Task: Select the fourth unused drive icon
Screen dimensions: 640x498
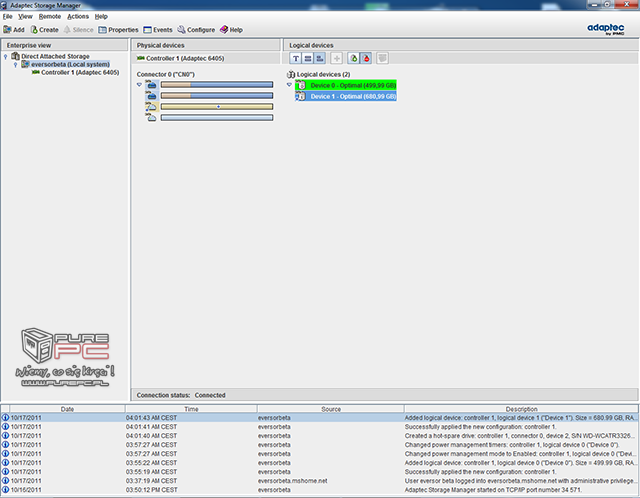Action: (x=151, y=118)
